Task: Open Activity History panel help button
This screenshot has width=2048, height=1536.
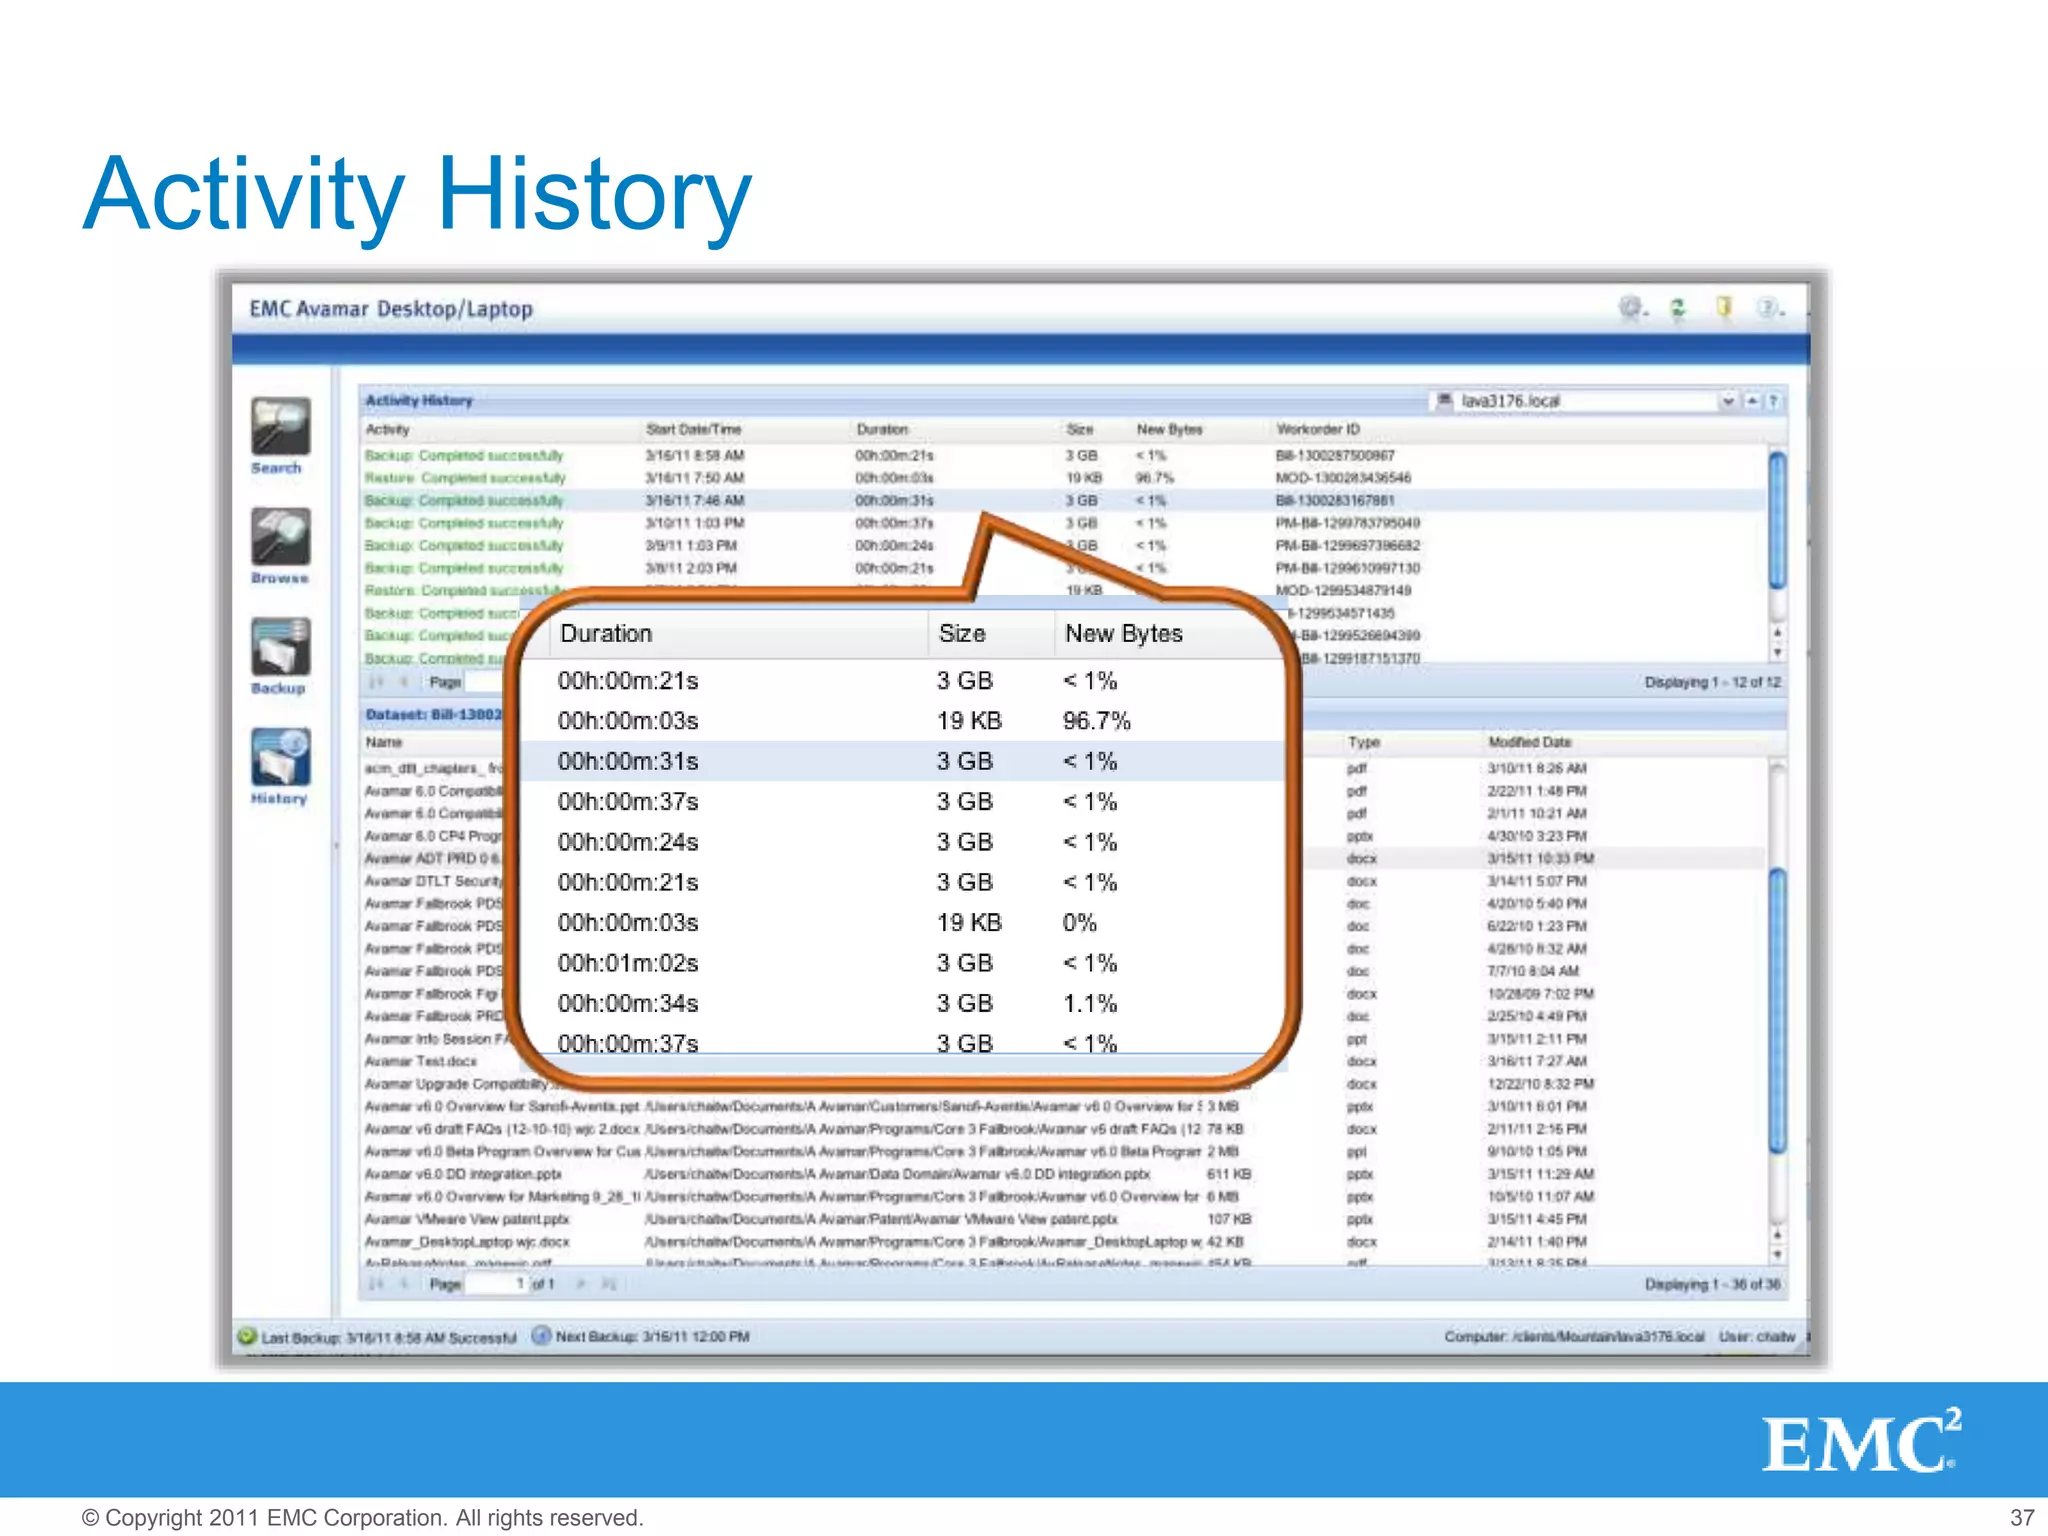Action: coord(1773,401)
